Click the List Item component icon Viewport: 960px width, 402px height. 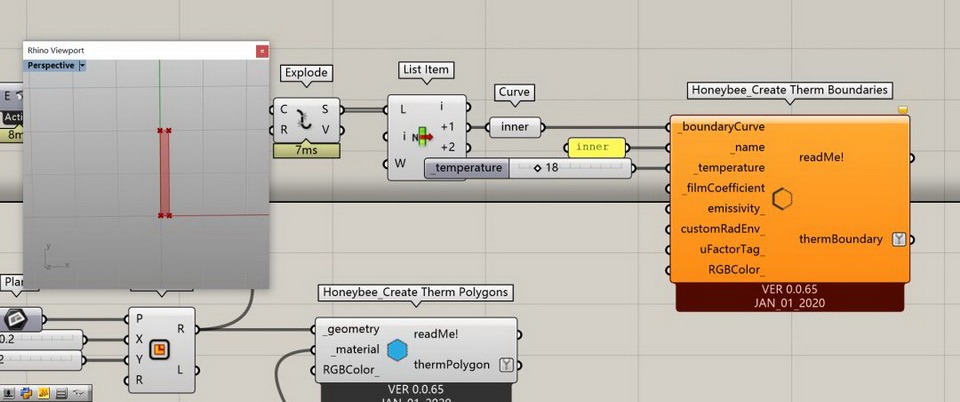[421, 137]
